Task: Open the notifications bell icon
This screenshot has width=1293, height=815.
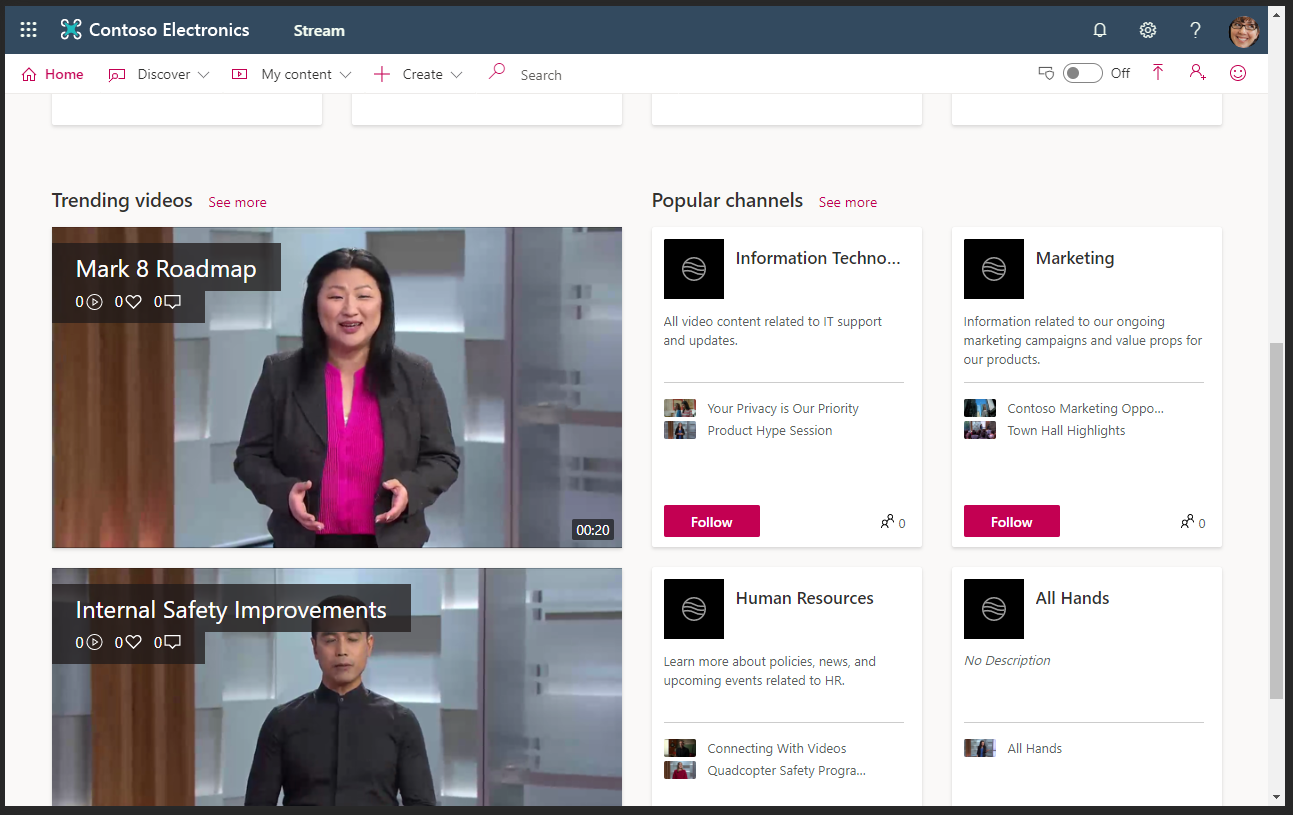Action: pyautogui.click(x=1100, y=30)
